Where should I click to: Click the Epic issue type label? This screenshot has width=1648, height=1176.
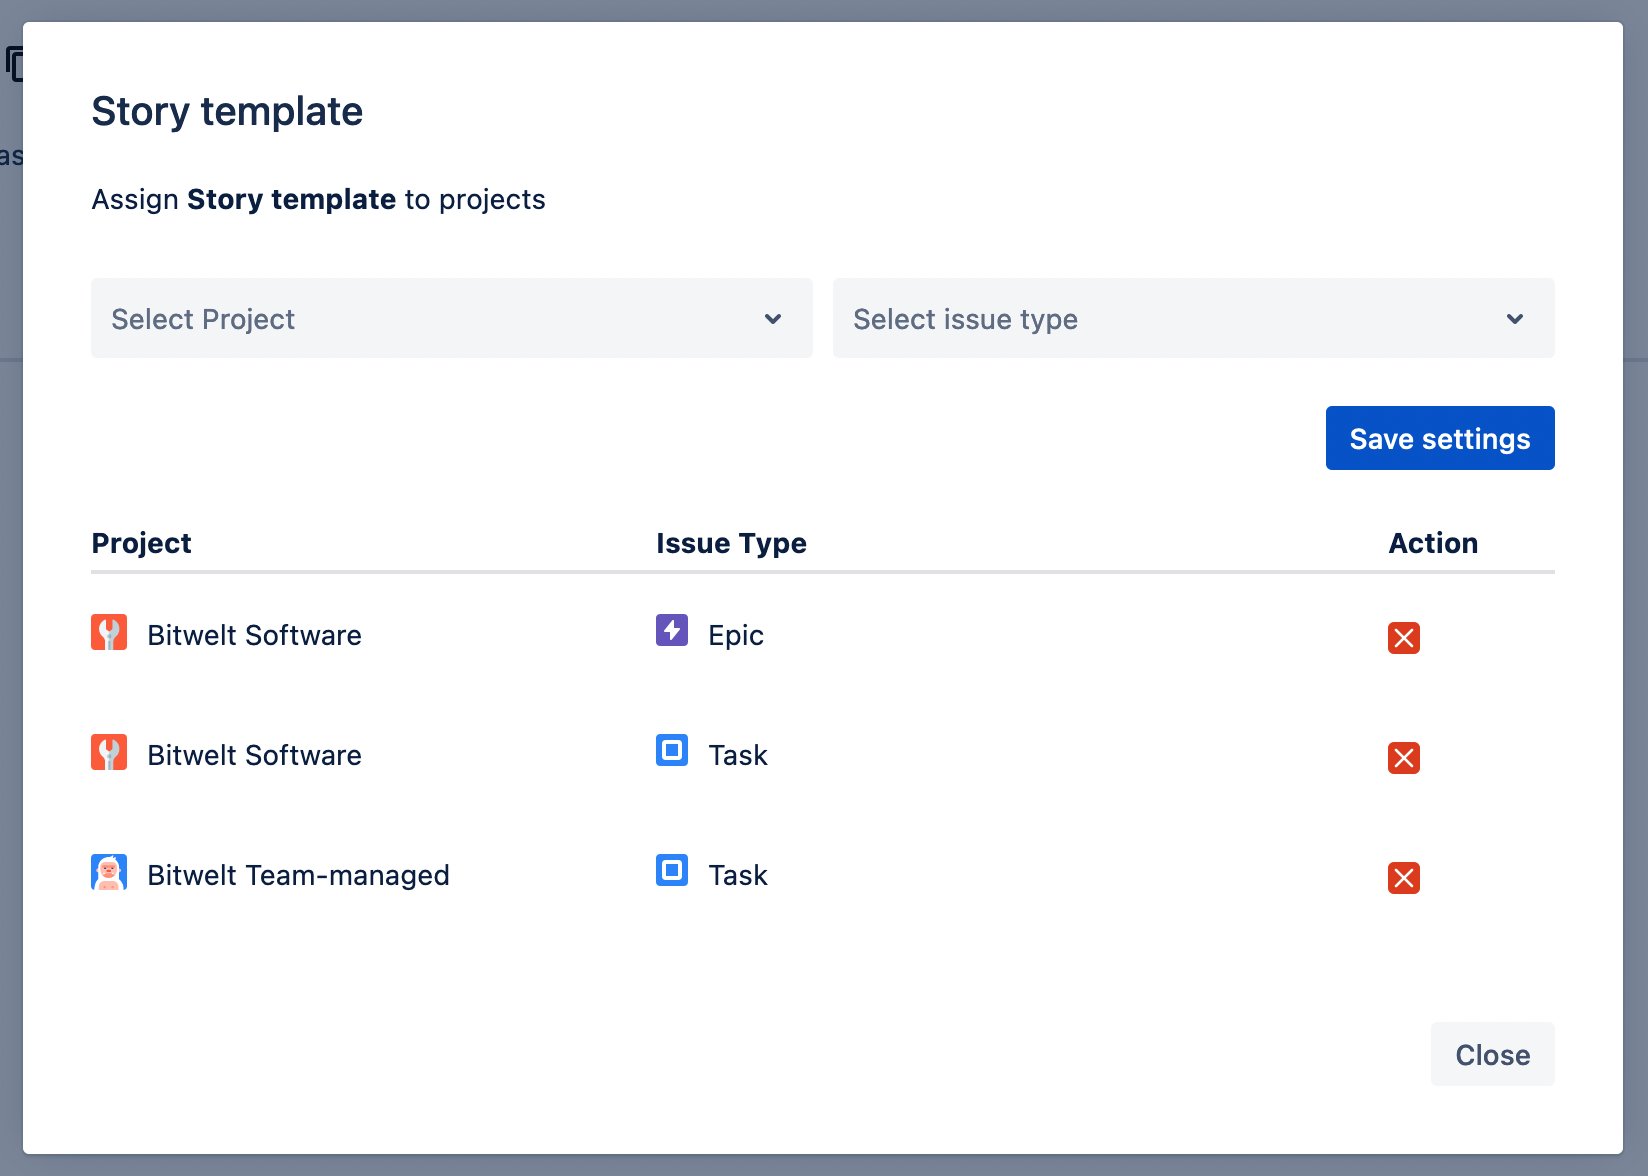(736, 635)
